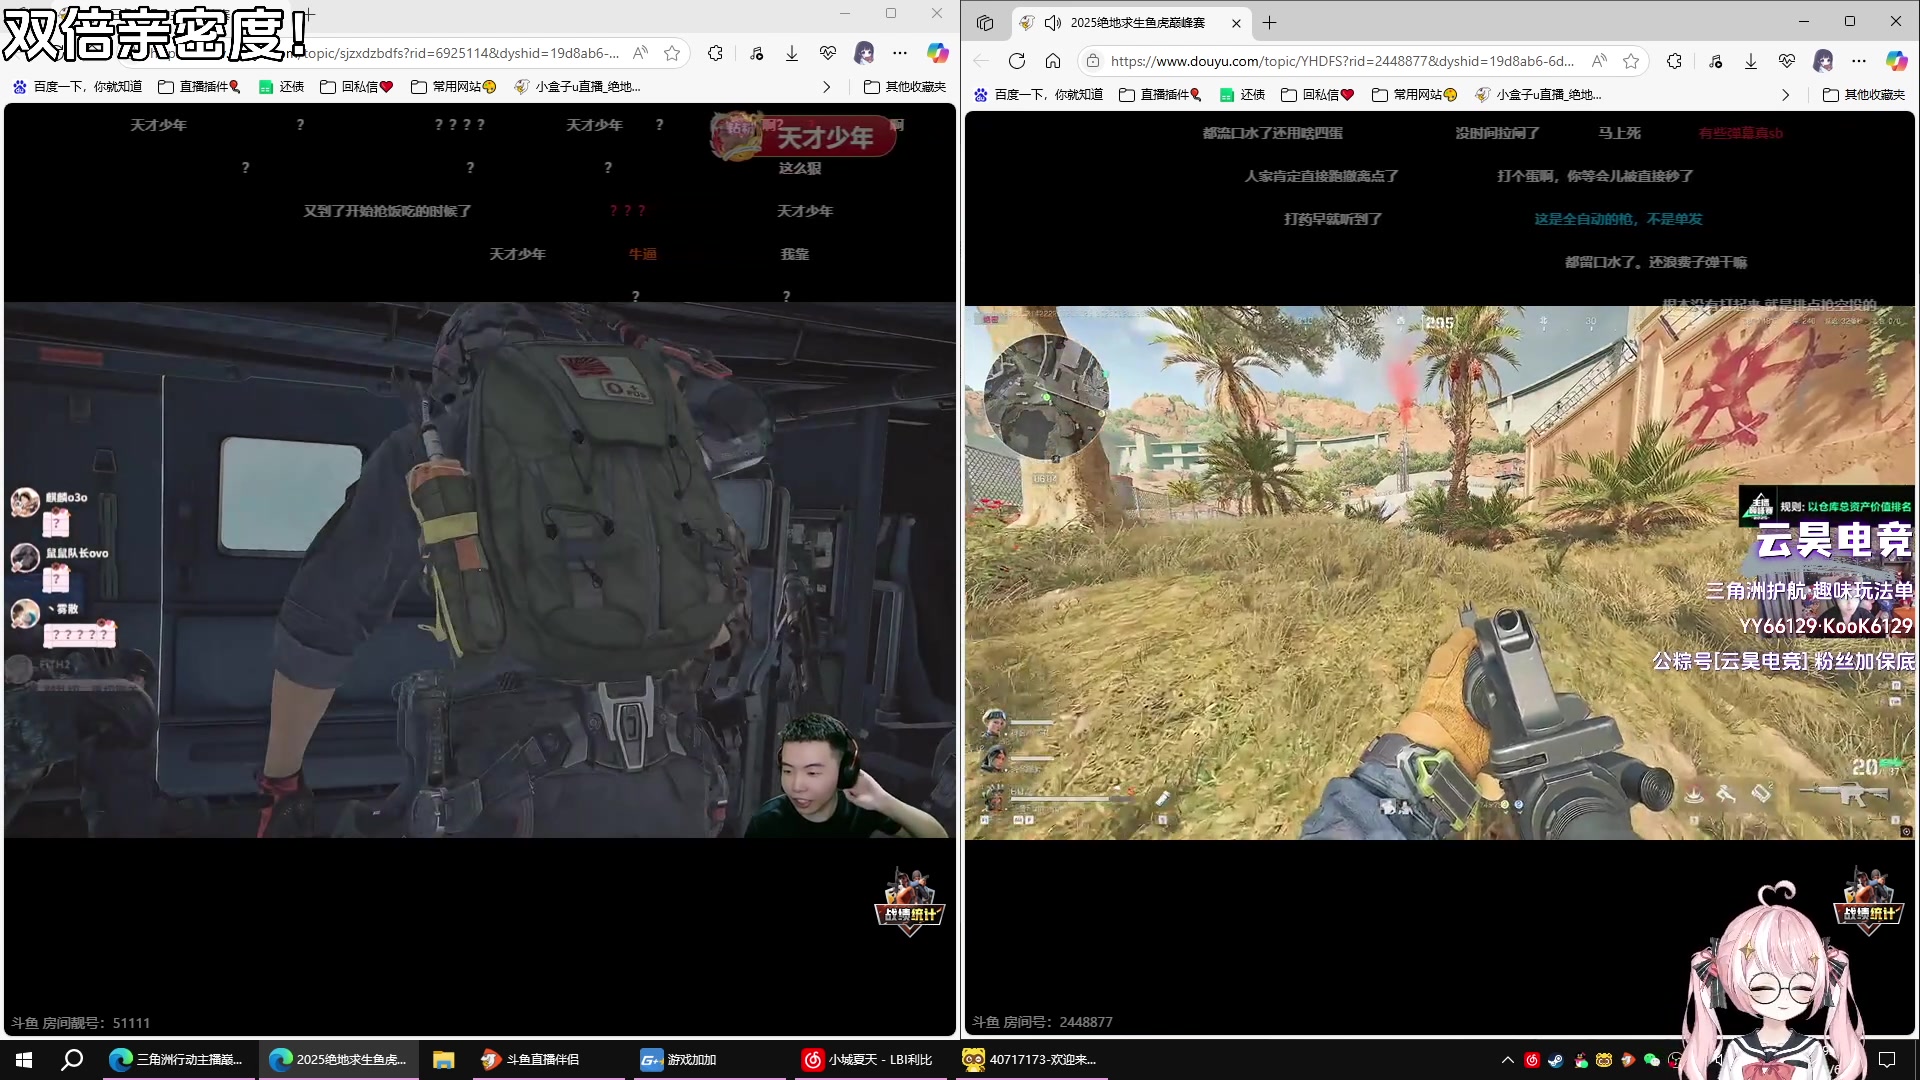This screenshot has width=1920, height=1080.
Task: Open 百度一下 bookmark in right browser
Action: click(1038, 95)
